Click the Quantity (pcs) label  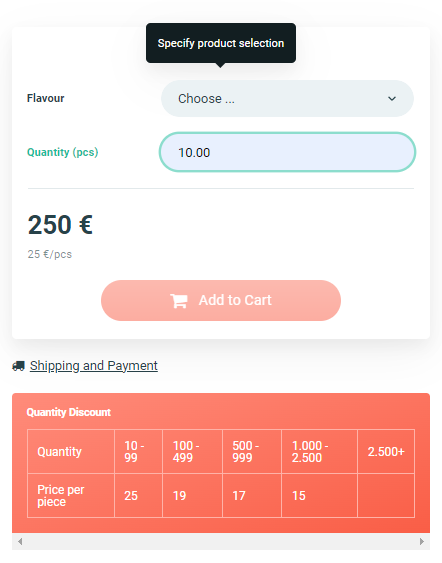[62, 152]
